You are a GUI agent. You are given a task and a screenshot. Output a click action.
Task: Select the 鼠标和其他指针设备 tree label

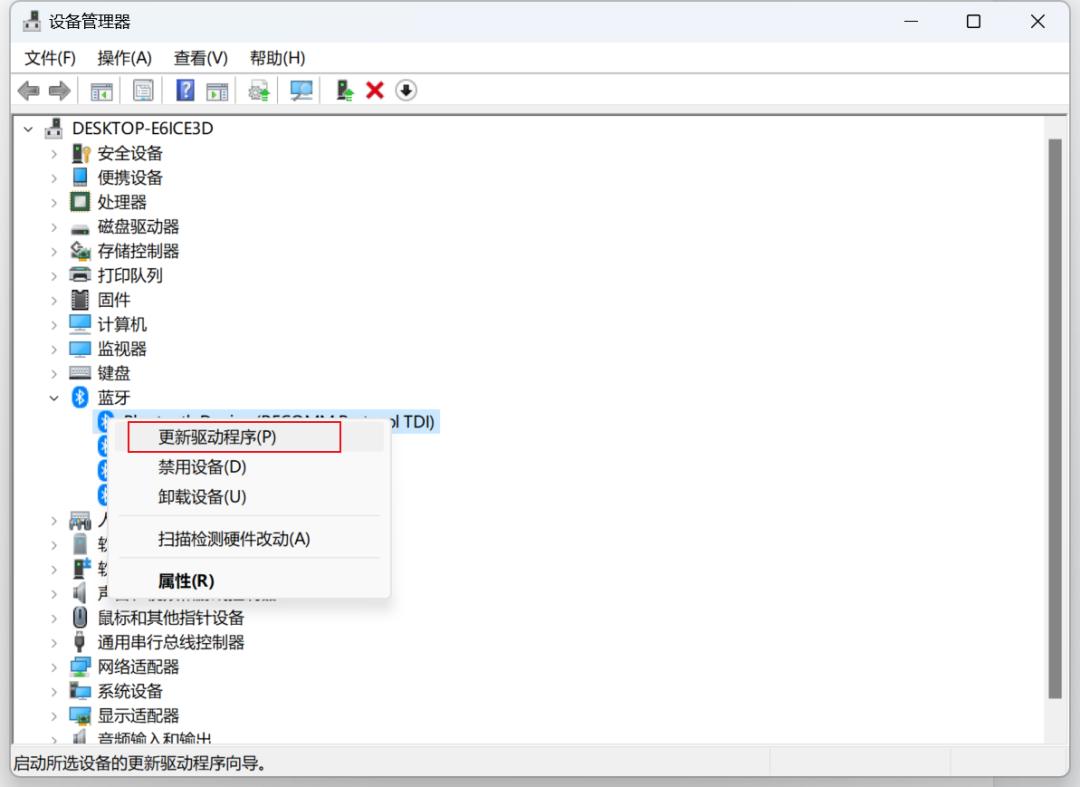pyautogui.click(x=170, y=617)
